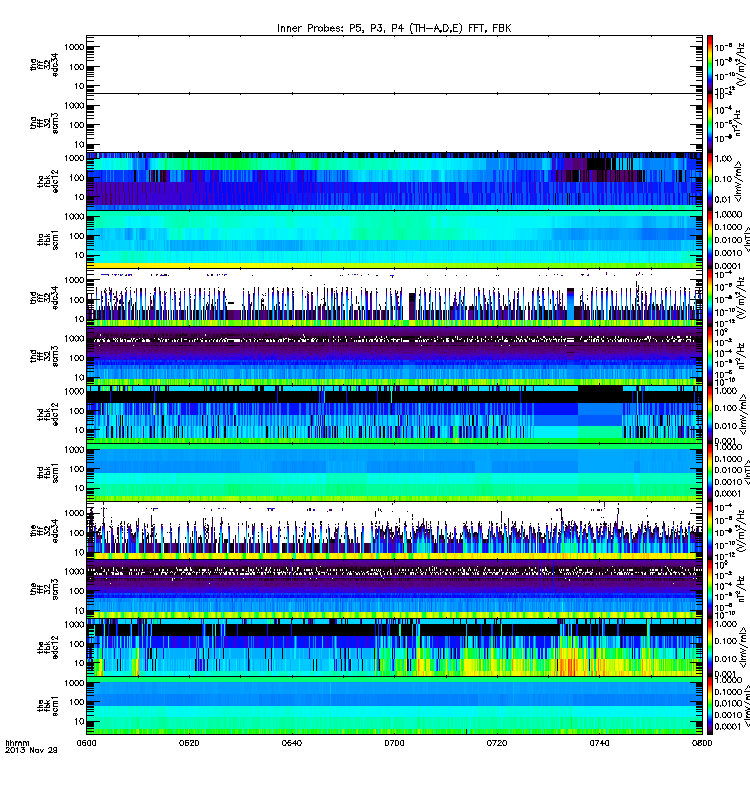Click the 0800 time axis label
This screenshot has height=800, width=750.
[702, 743]
